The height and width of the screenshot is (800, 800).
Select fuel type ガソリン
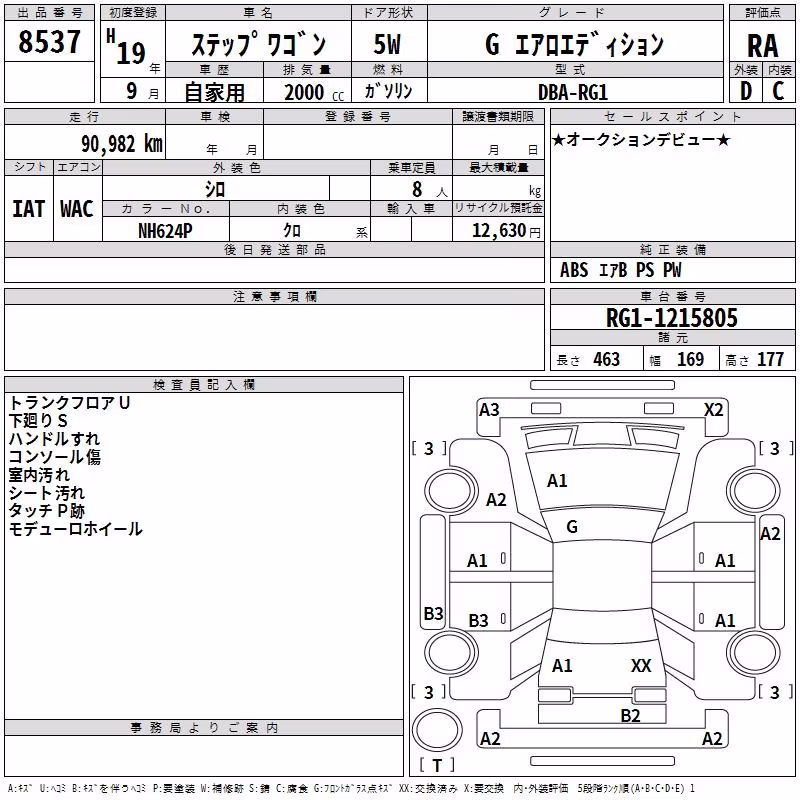click(388, 91)
